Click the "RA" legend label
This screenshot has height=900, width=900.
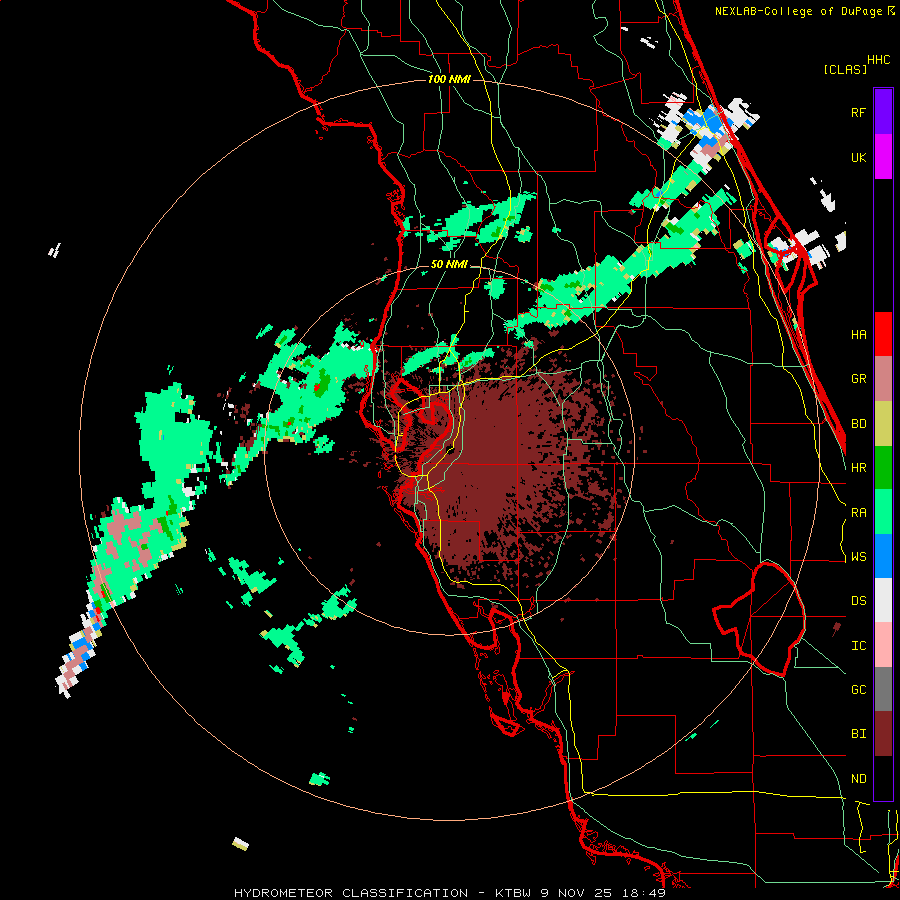[858, 513]
